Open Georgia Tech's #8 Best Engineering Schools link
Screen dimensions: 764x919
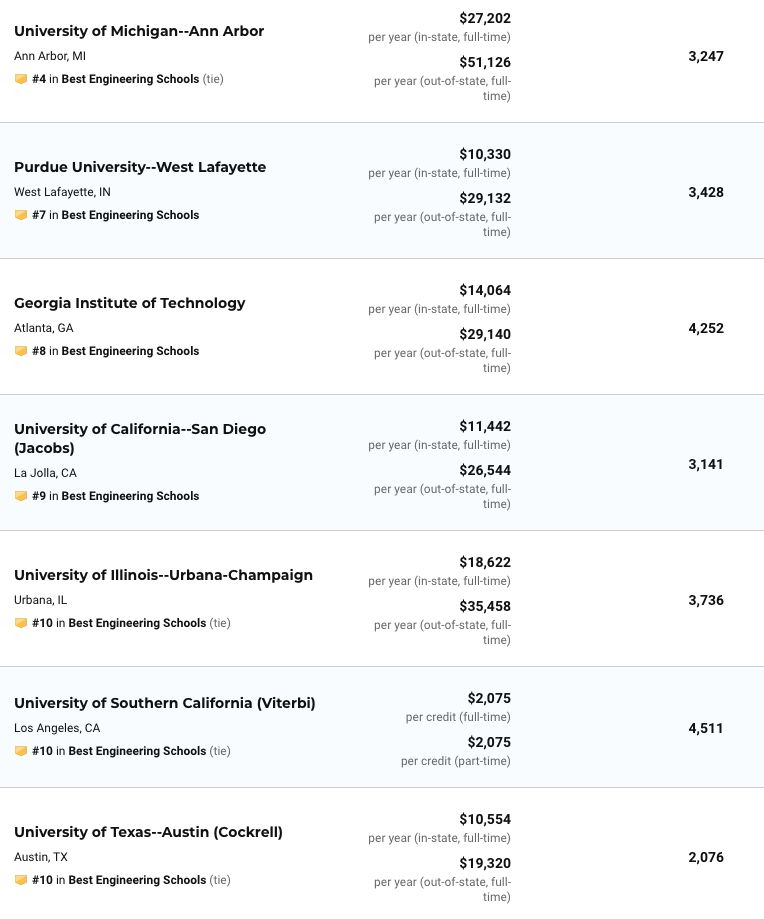tap(130, 351)
